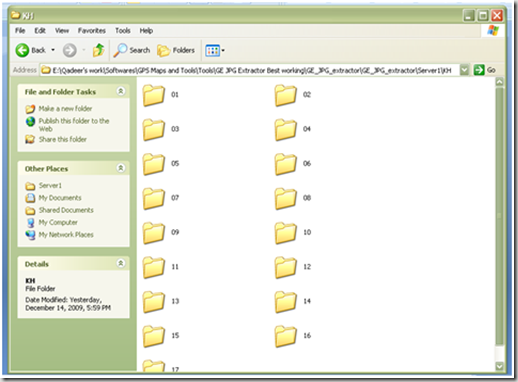The image size is (518, 382).
Task: Select folder icon 12
Action: point(286,267)
